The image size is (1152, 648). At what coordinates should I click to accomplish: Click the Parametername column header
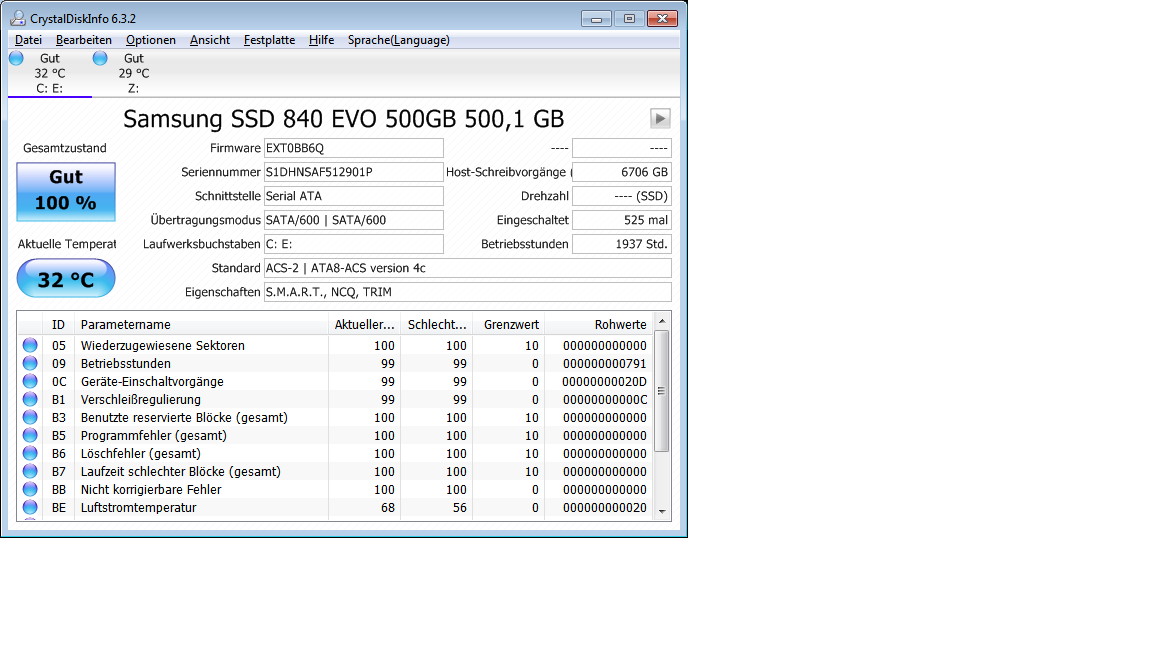(201, 325)
